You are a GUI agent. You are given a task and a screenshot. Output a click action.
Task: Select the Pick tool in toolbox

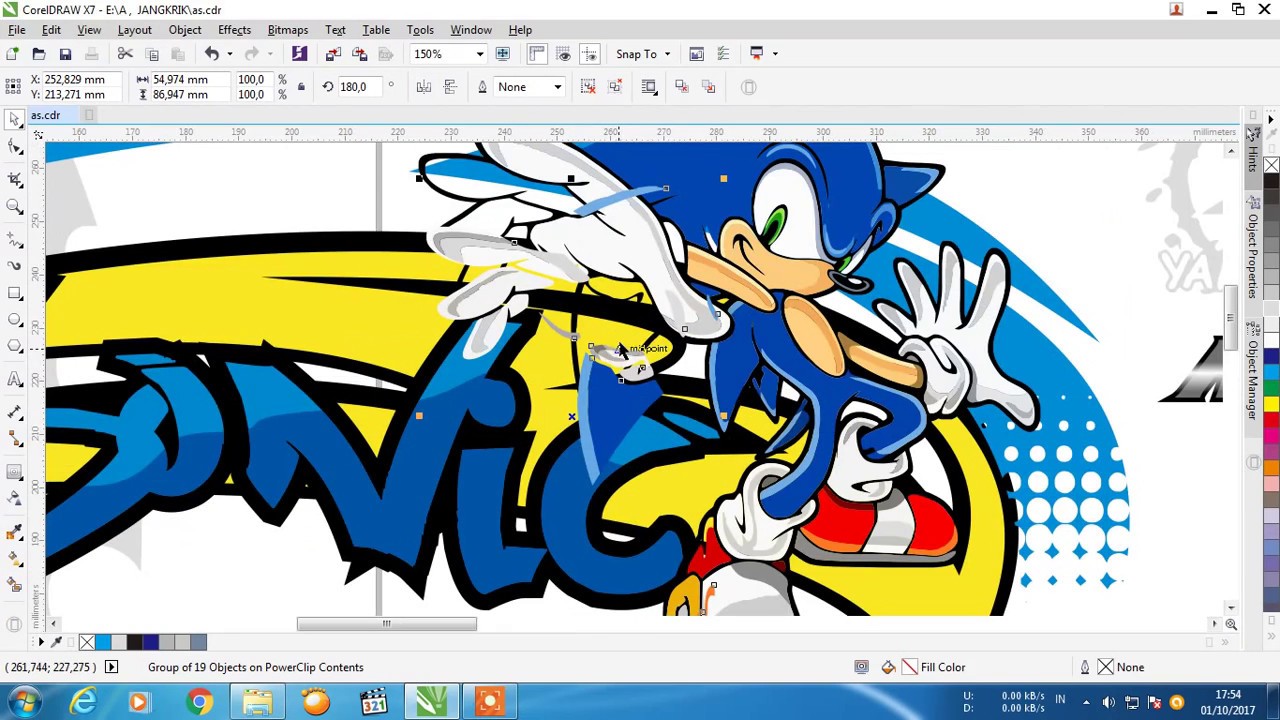15,119
